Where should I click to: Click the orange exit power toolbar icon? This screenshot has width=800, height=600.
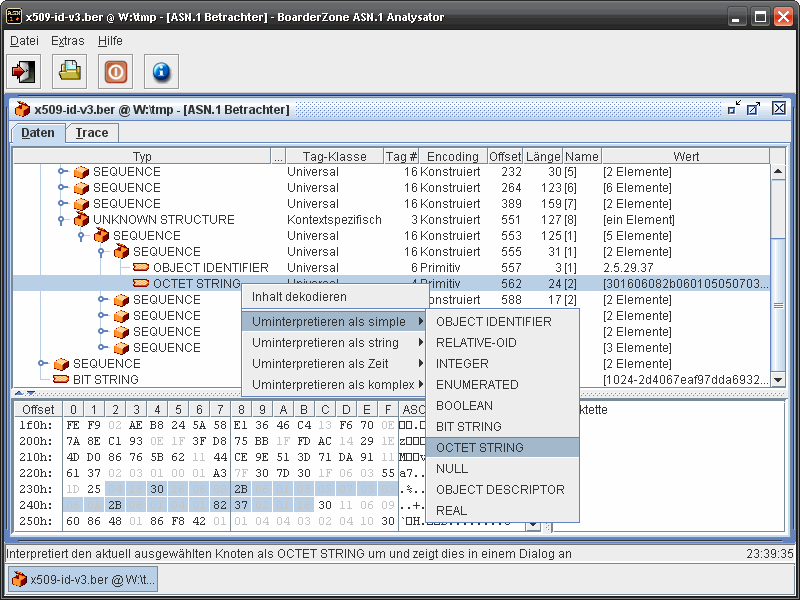pos(115,71)
